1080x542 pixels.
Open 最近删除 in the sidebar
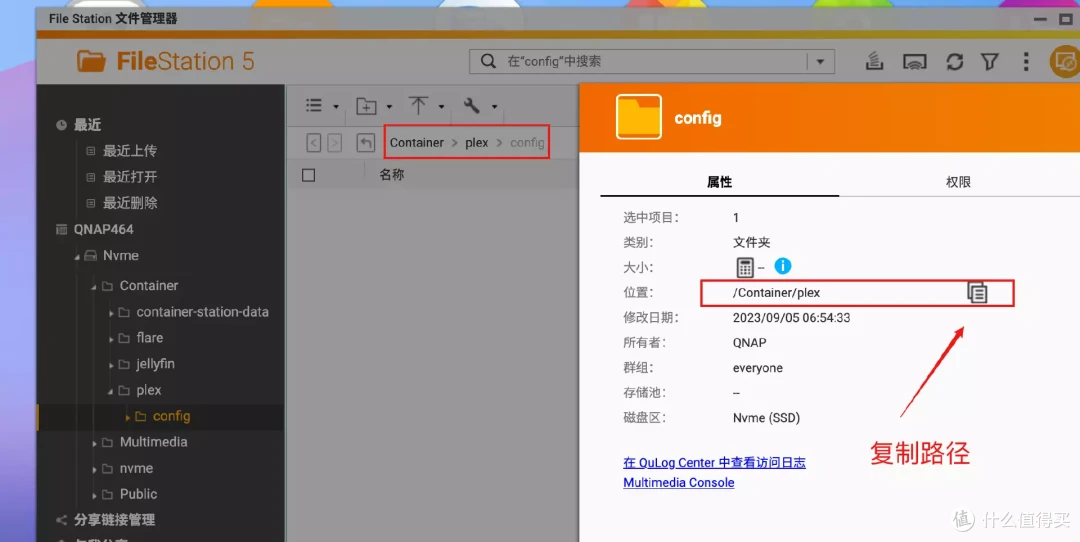click(129, 203)
